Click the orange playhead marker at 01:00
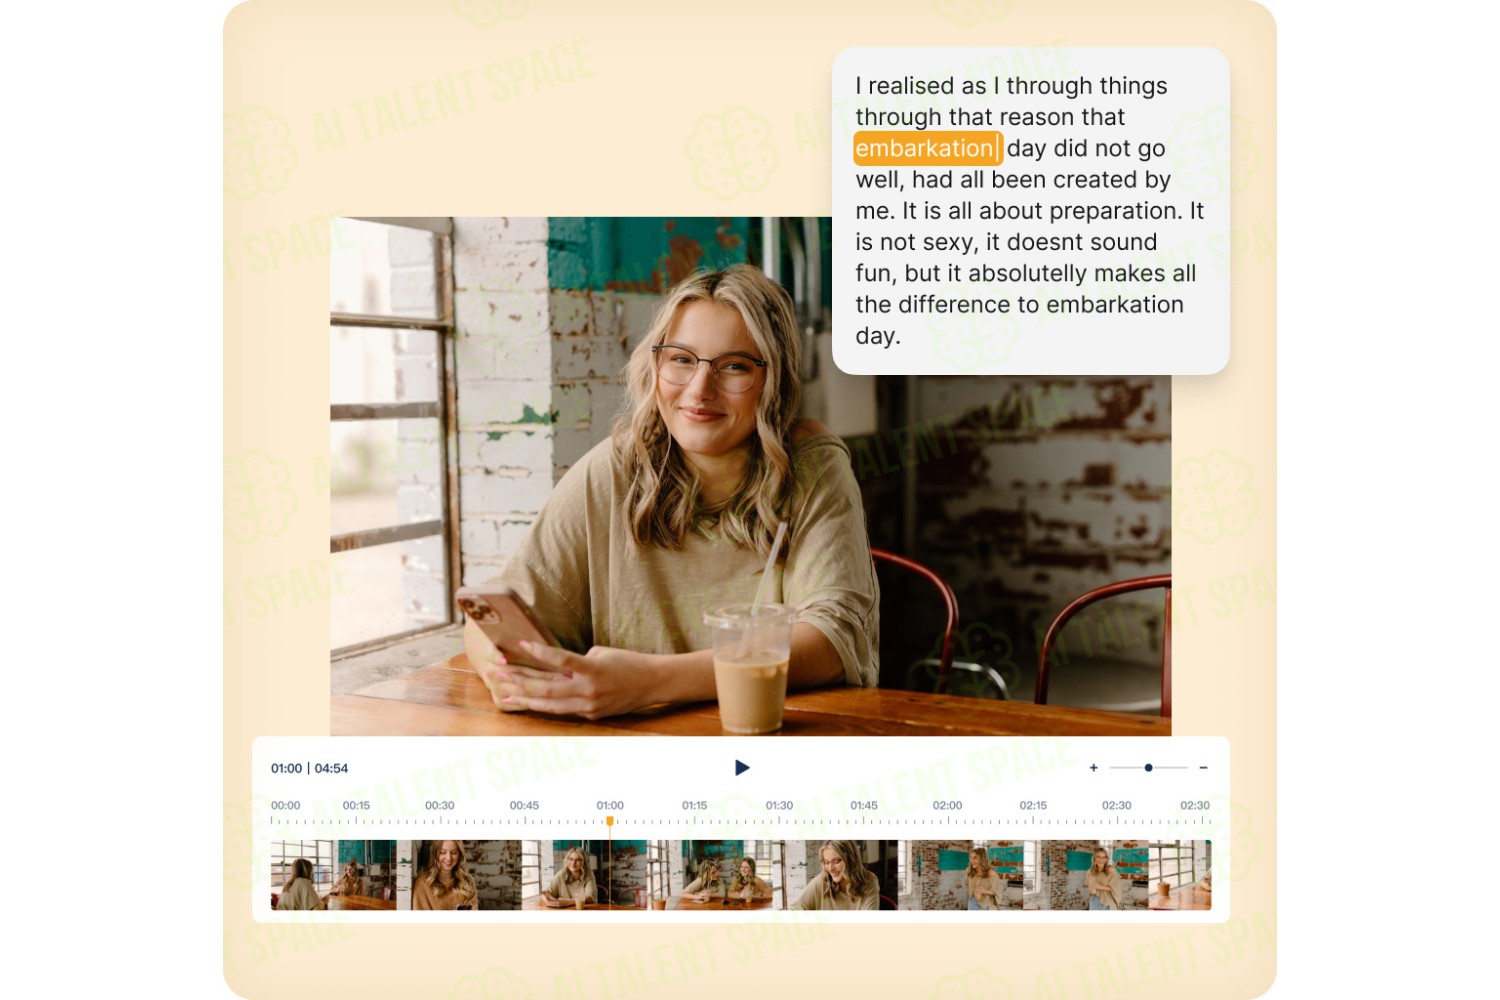This screenshot has height=1000, width=1500. pos(610,821)
